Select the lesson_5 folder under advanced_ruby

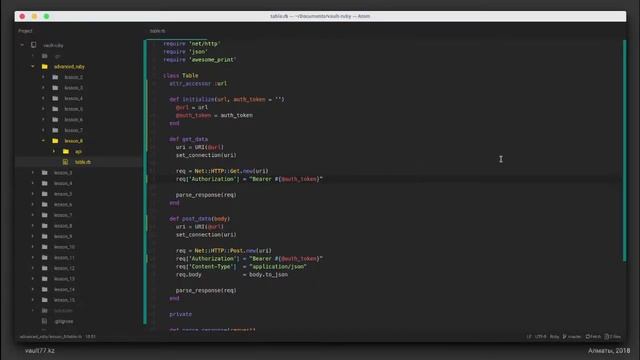(73, 109)
